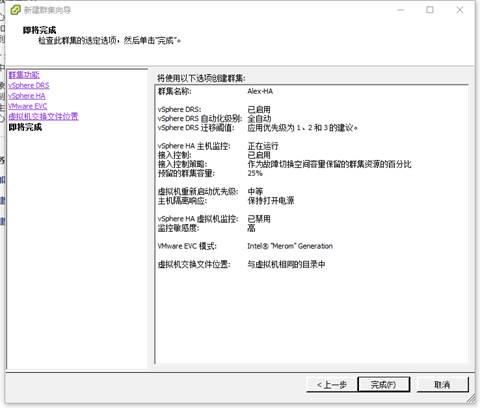The height and width of the screenshot is (408, 480).
Task: Click the window resize grip corner
Action: pos(471,399)
